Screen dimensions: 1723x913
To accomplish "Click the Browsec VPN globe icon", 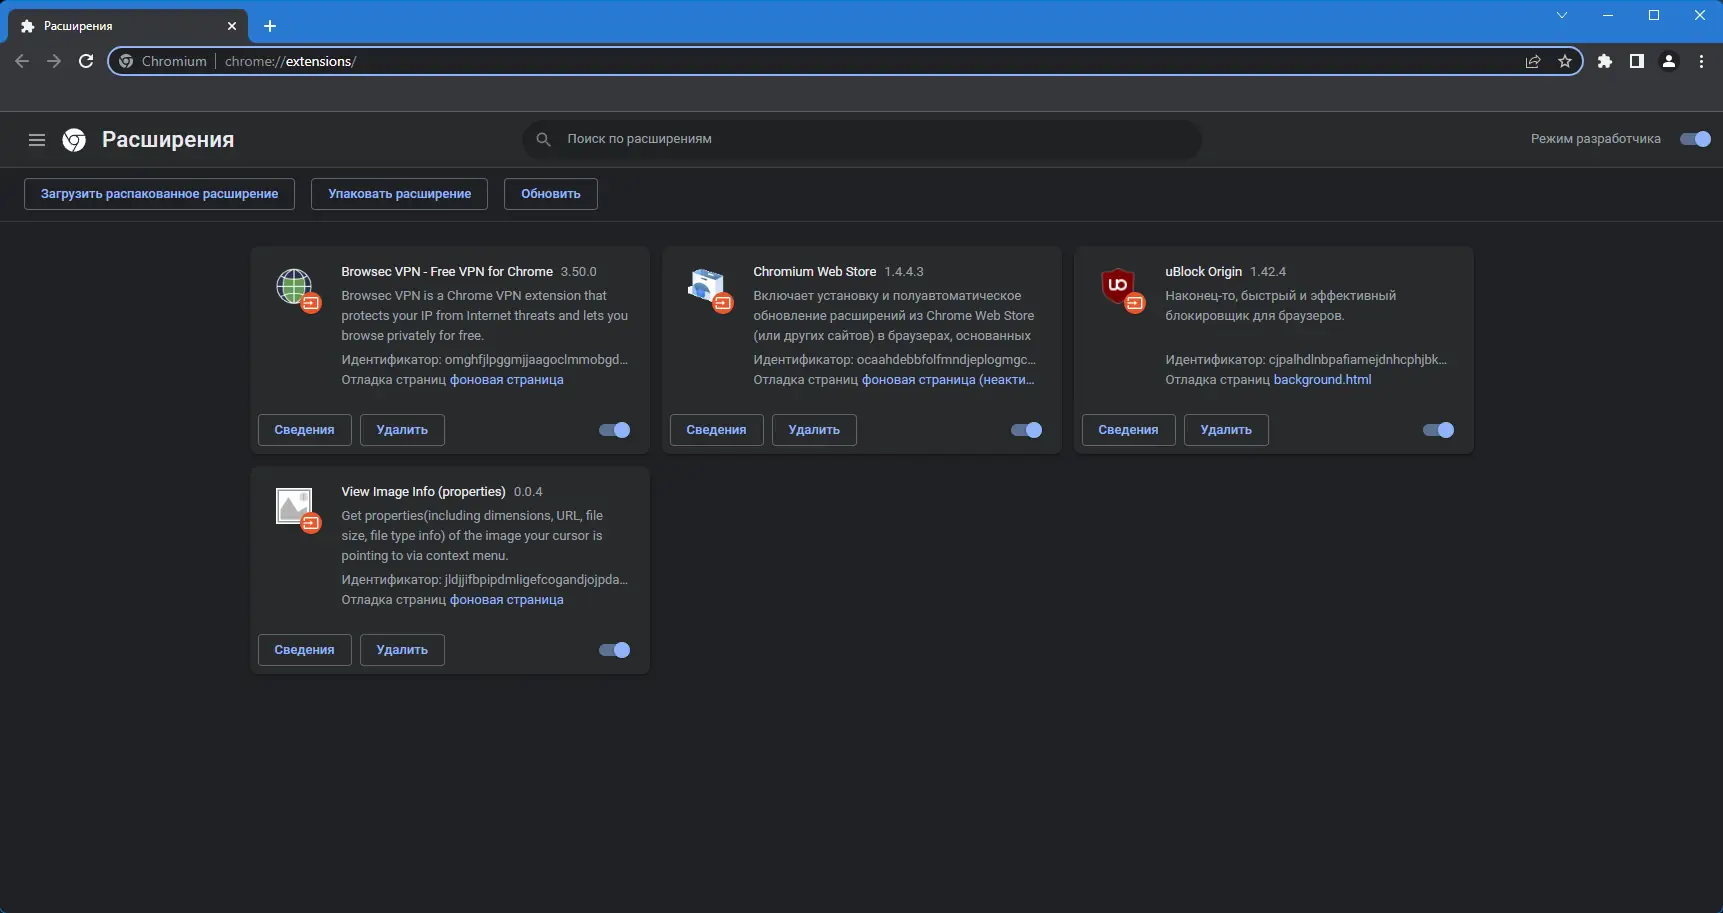I will click(295, 287).
